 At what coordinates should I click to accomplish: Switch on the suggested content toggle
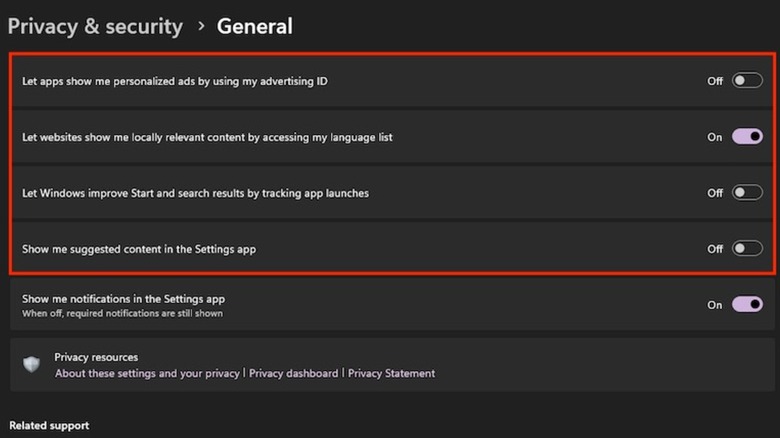pos(747,249)
